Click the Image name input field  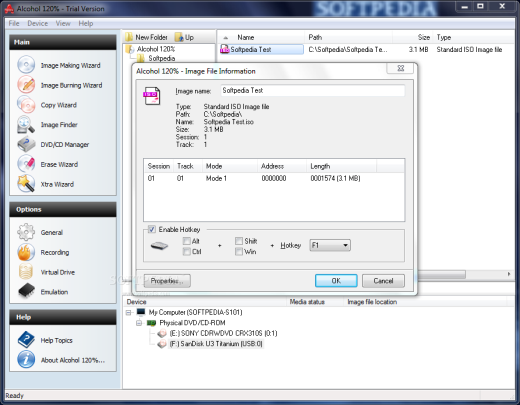[313, 90]
